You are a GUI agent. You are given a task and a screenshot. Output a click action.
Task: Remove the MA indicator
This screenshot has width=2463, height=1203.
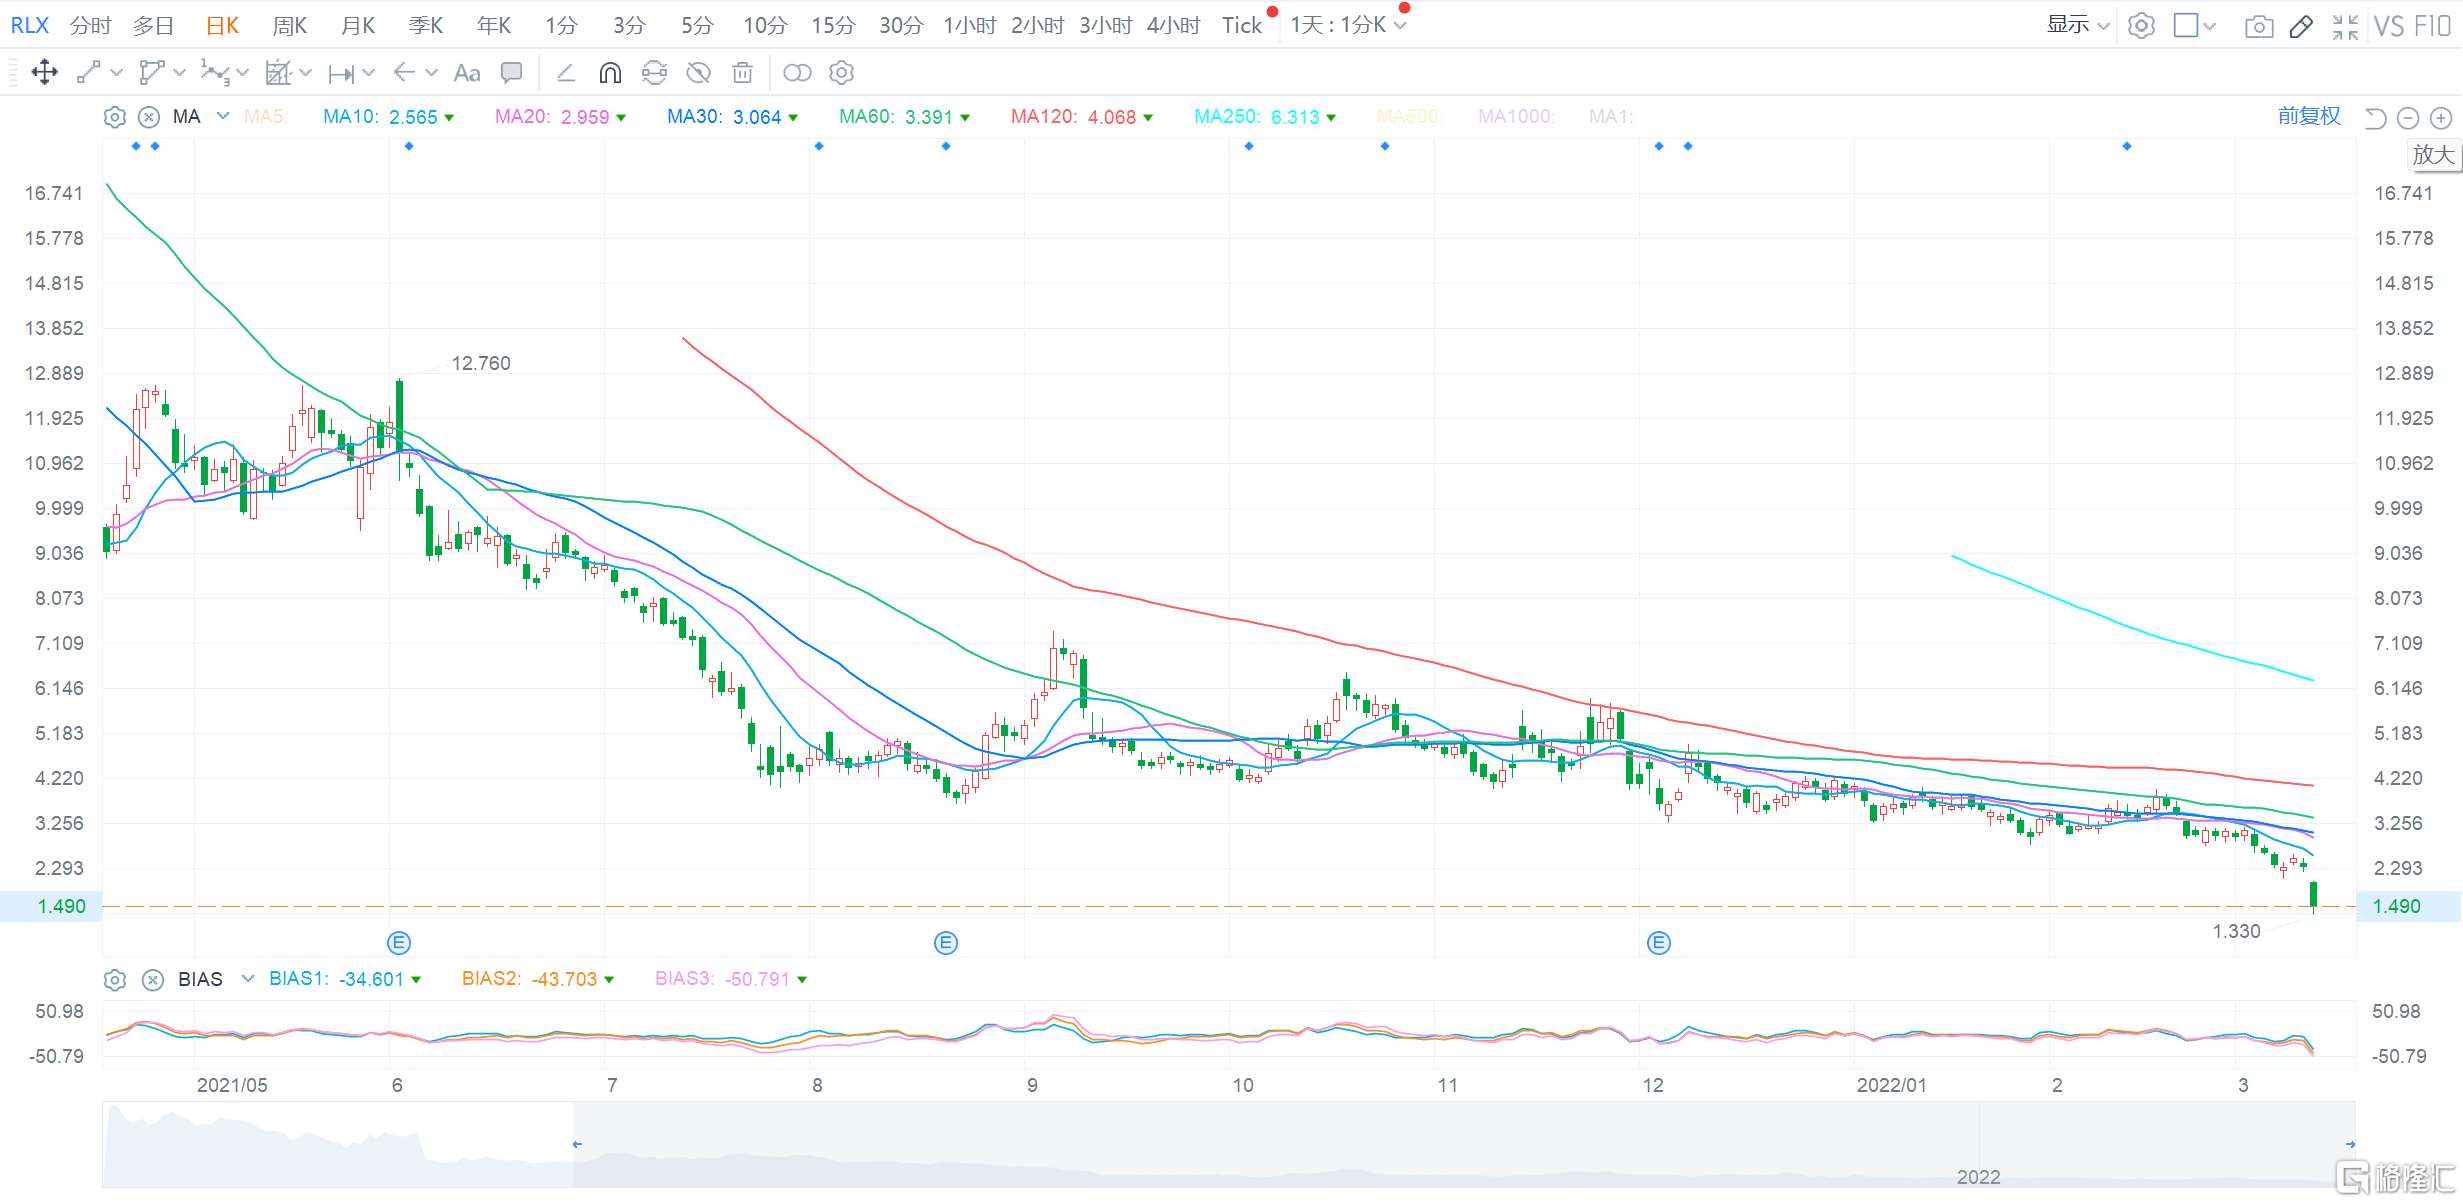[x=149, y=117]
